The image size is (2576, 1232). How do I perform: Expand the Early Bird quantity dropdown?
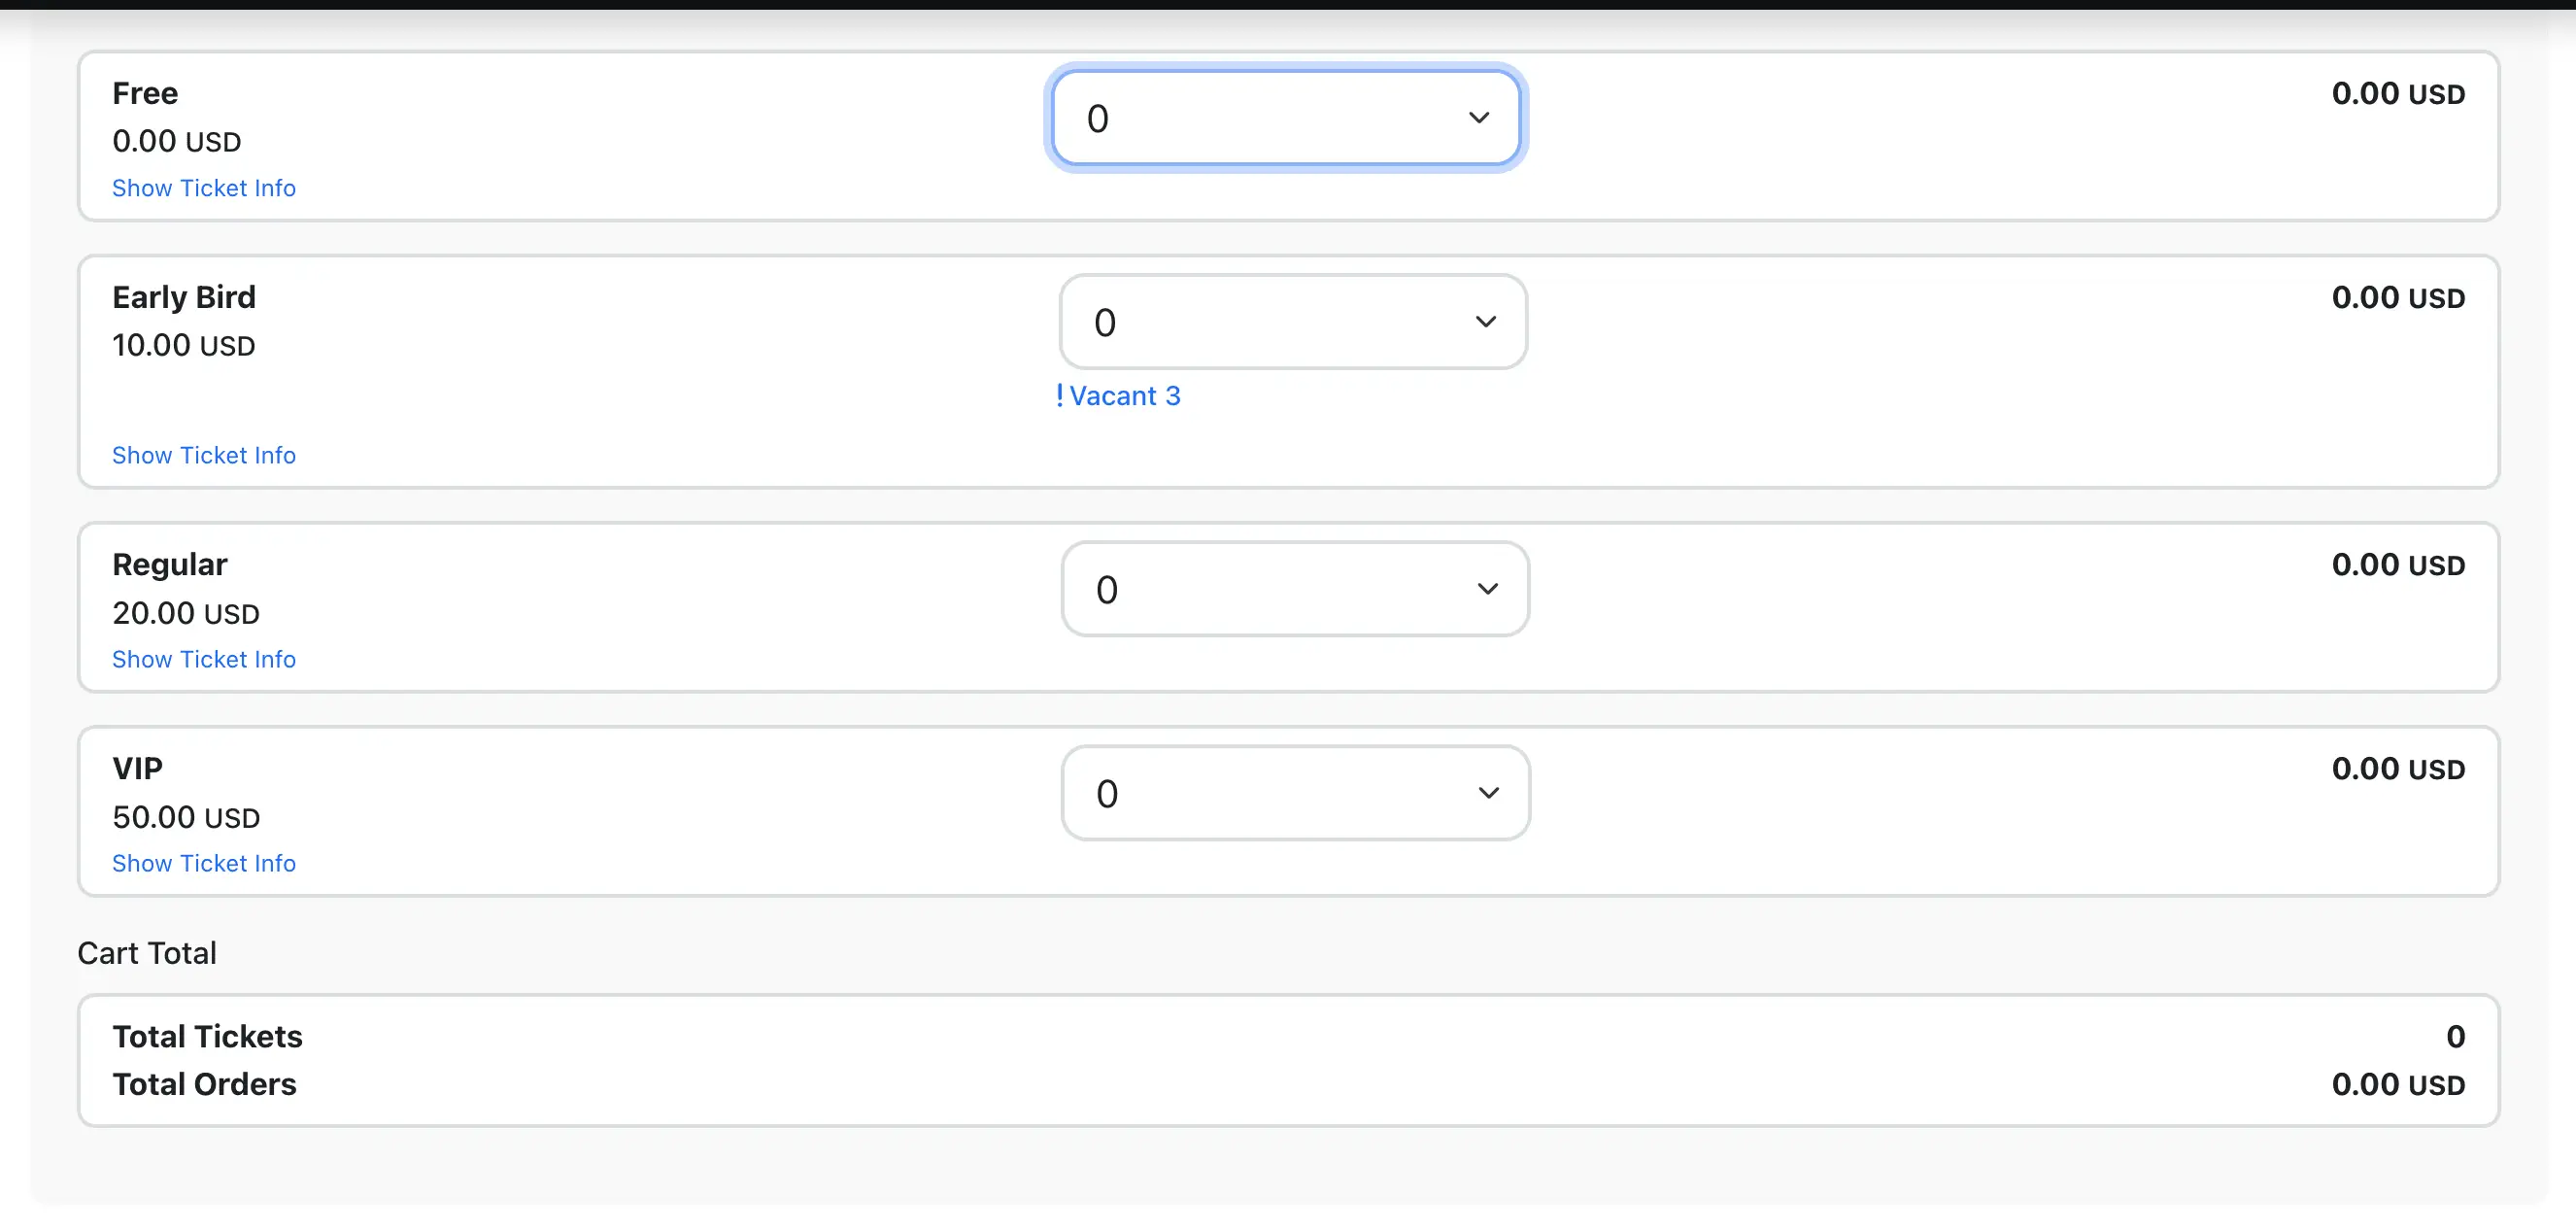[x=1292, y=322]
